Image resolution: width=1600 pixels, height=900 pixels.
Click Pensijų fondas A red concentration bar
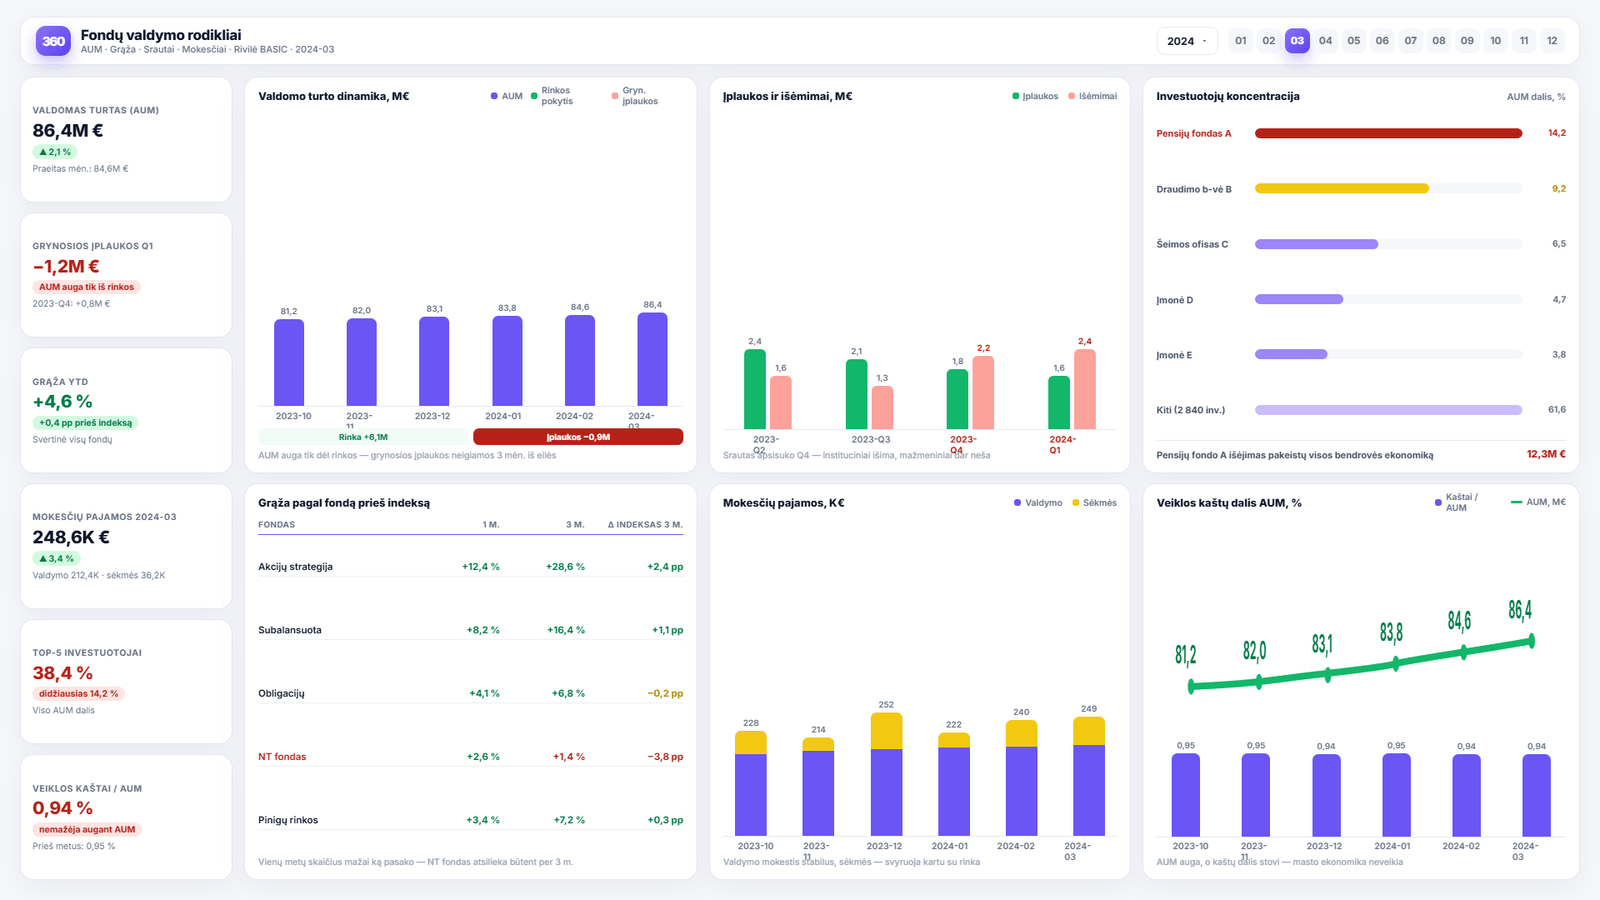point(1388,133)
